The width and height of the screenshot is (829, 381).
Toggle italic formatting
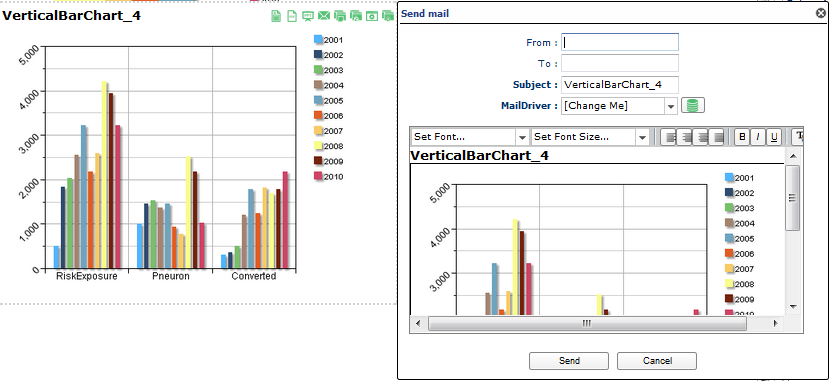(758, 137)
